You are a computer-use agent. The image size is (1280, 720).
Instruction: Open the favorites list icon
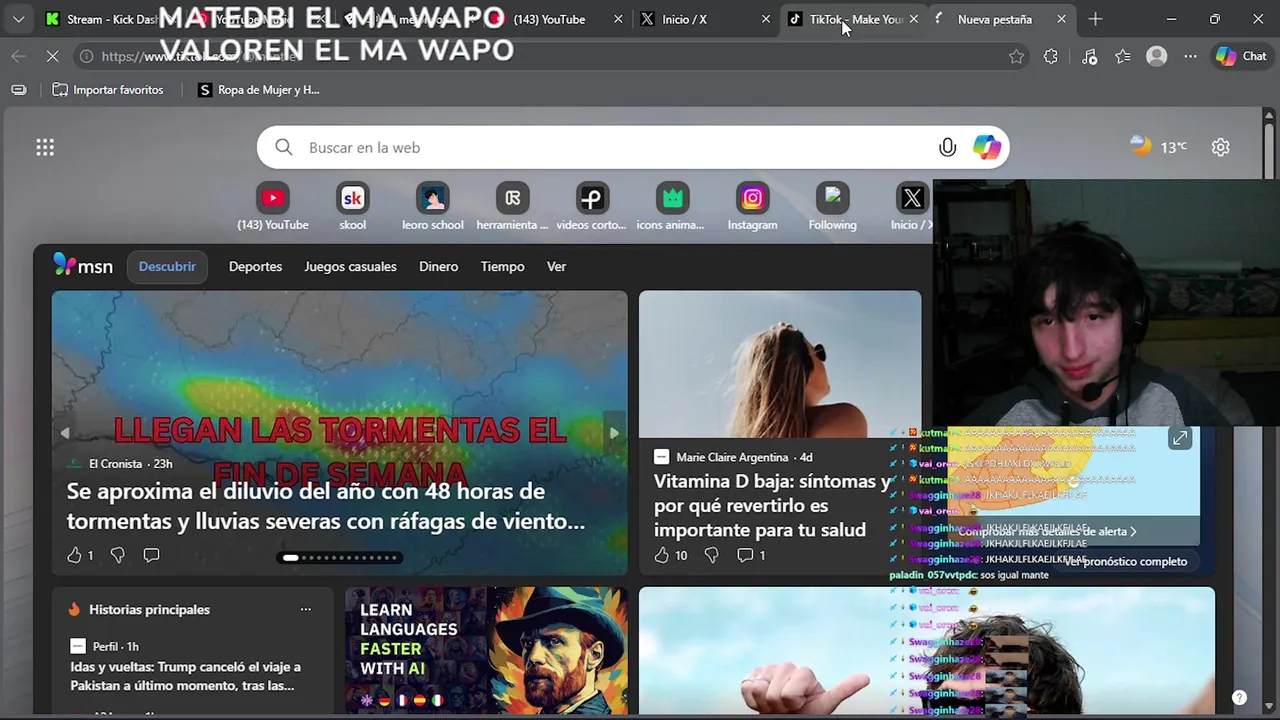[1123, 57]
